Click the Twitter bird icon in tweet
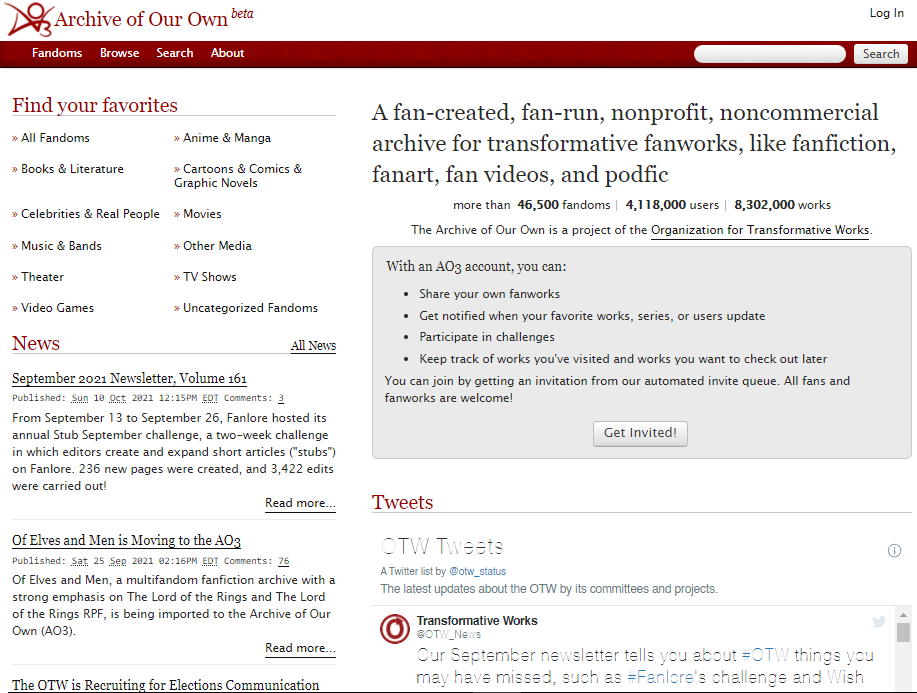917x693 pixels. (878, 621)
